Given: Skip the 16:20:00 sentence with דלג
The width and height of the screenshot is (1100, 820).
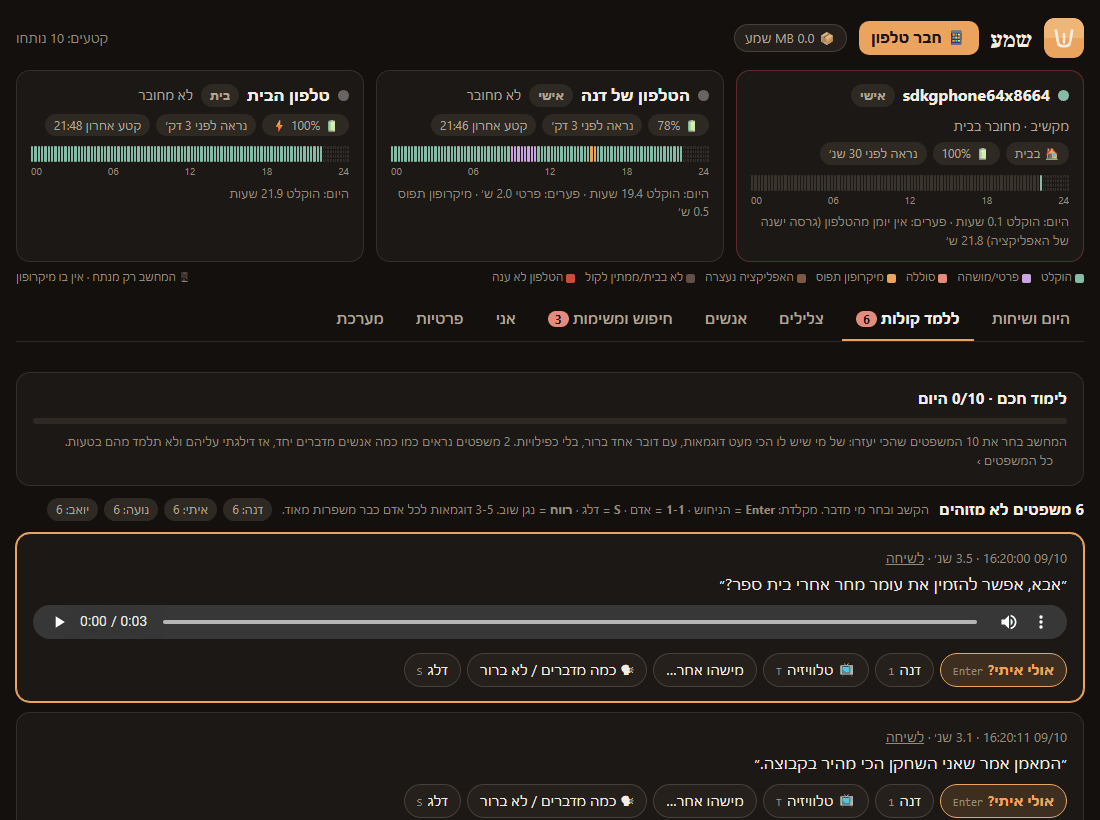Looking at the screenshot, I should pyautogui.click(x=432, y=671).
